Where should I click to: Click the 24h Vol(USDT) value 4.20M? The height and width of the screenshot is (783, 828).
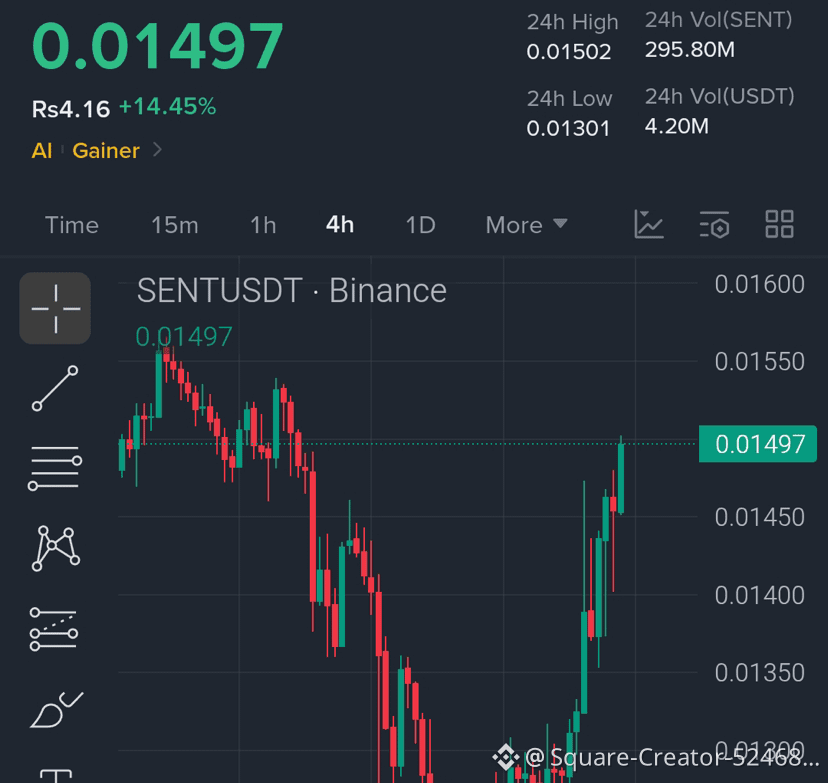tap(676, 126)
